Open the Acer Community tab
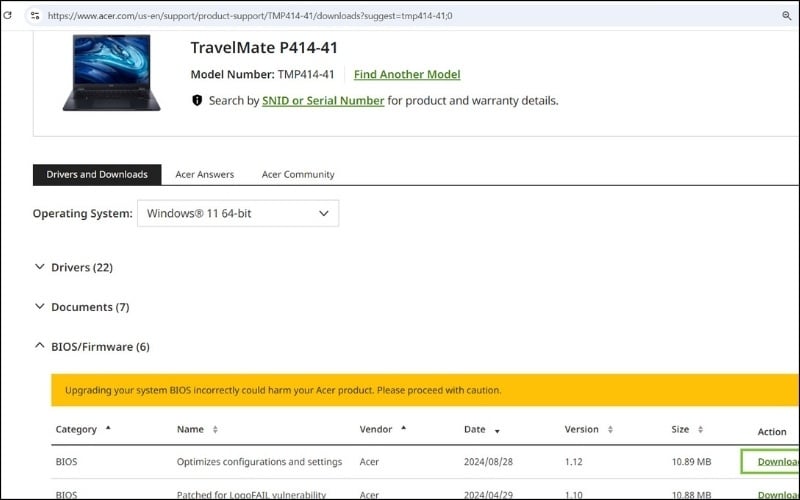The image size is (800, 500). [298, 174]
